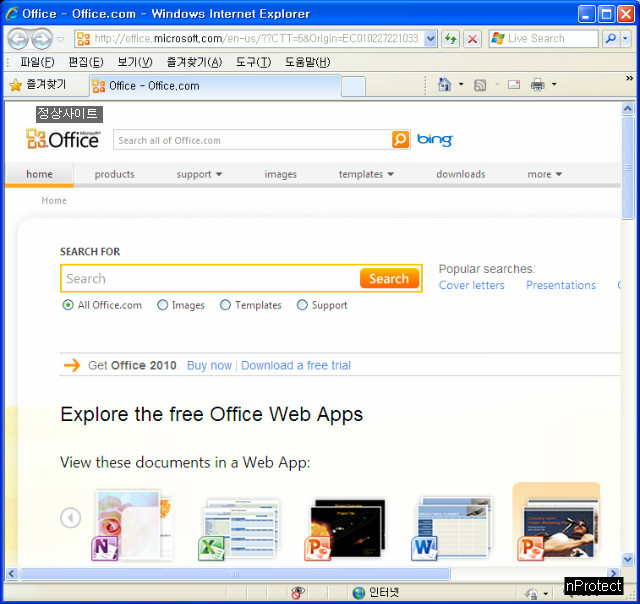This screenshot has width=640, height=604.
Task: Click the Refresh page icon
Action: click(451, 39)
